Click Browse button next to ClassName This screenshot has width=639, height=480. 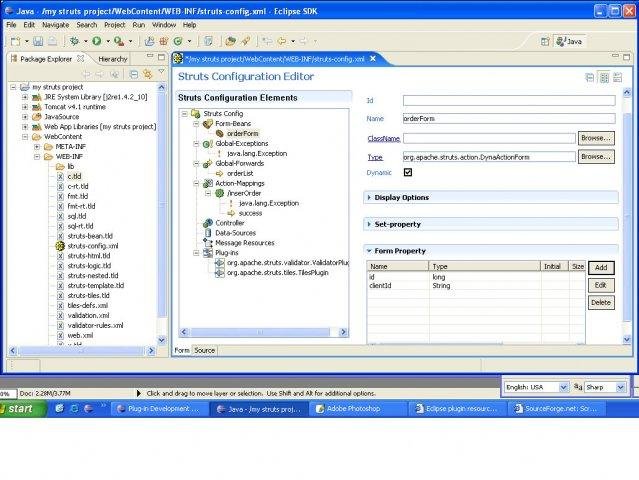(596, 138)
